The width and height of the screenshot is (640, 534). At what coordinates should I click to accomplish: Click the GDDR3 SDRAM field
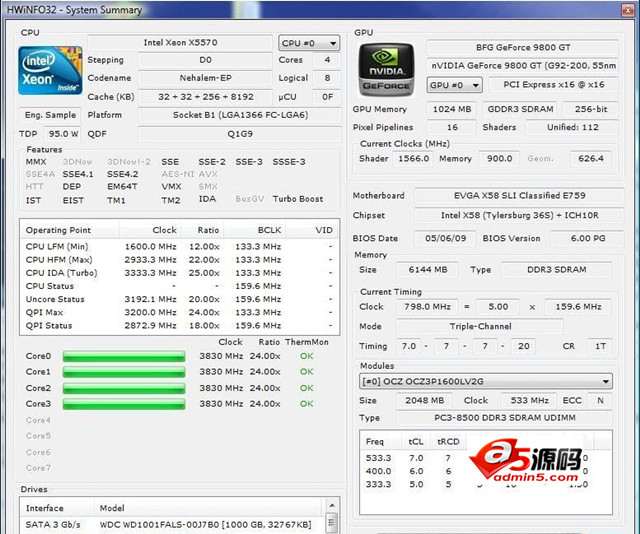coord(520,109)
